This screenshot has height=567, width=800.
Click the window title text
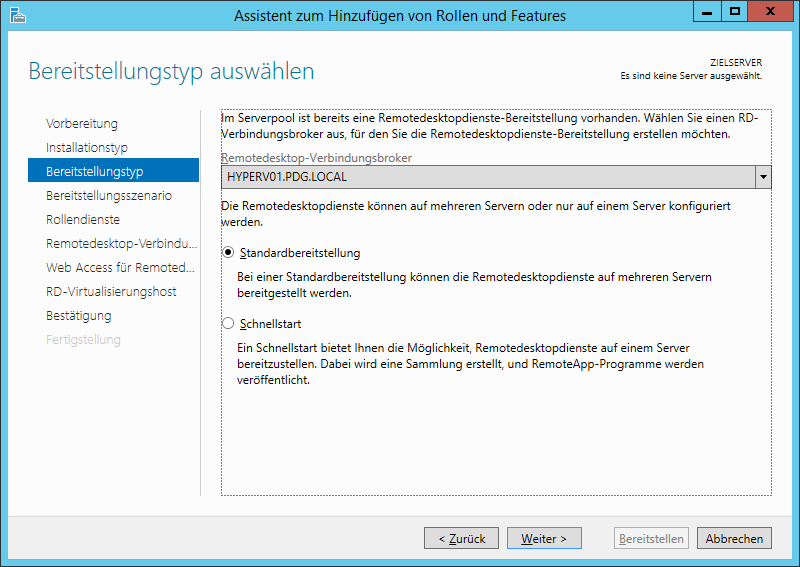click(x=400, y=16)
